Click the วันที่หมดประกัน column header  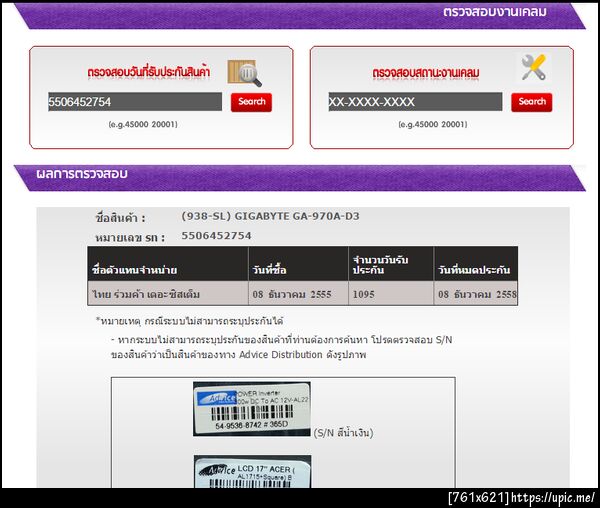coord(476,264)
